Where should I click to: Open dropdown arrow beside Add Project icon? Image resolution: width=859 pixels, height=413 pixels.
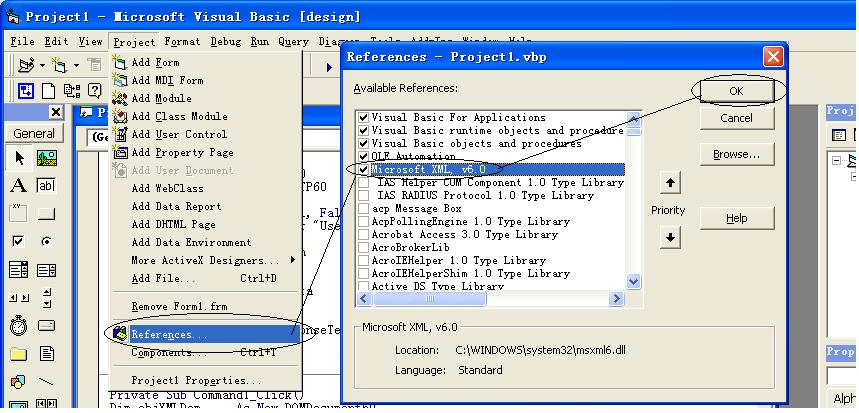click(x=42, y=66)
